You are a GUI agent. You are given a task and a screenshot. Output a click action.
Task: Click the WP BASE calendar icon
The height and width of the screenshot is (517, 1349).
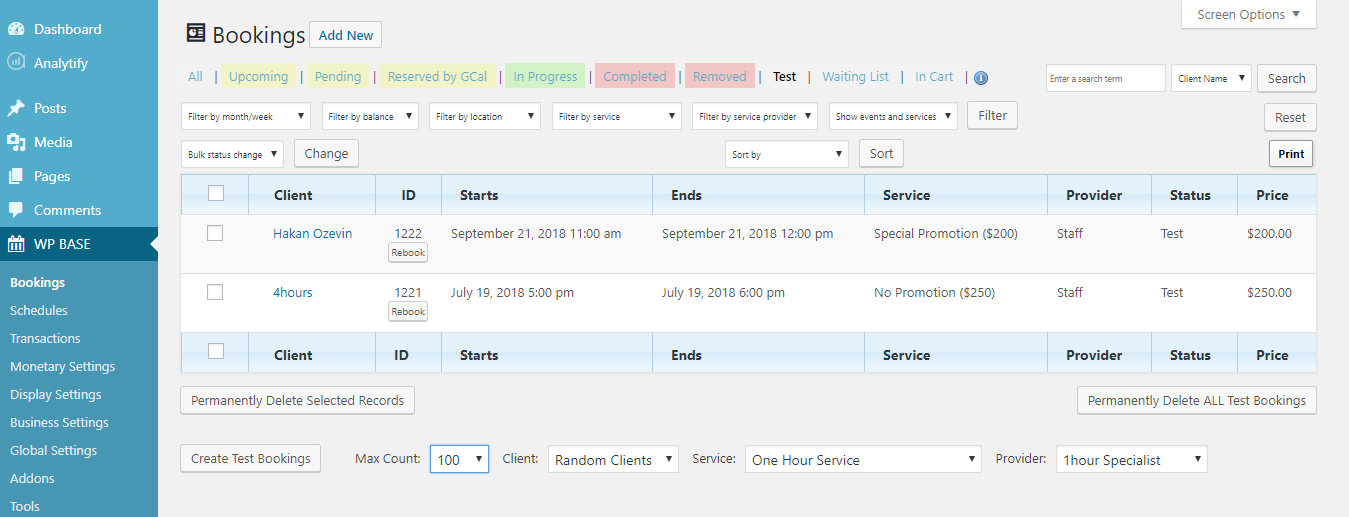tap(16, 244)
